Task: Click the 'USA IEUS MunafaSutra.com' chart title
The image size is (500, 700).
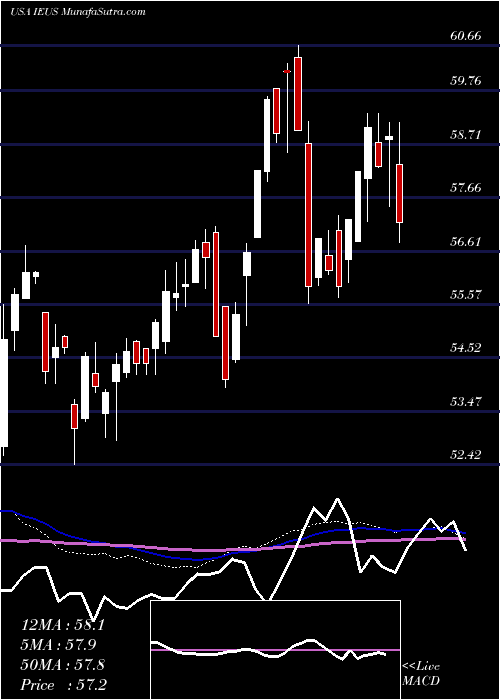Action: click(x=78, y=11)
